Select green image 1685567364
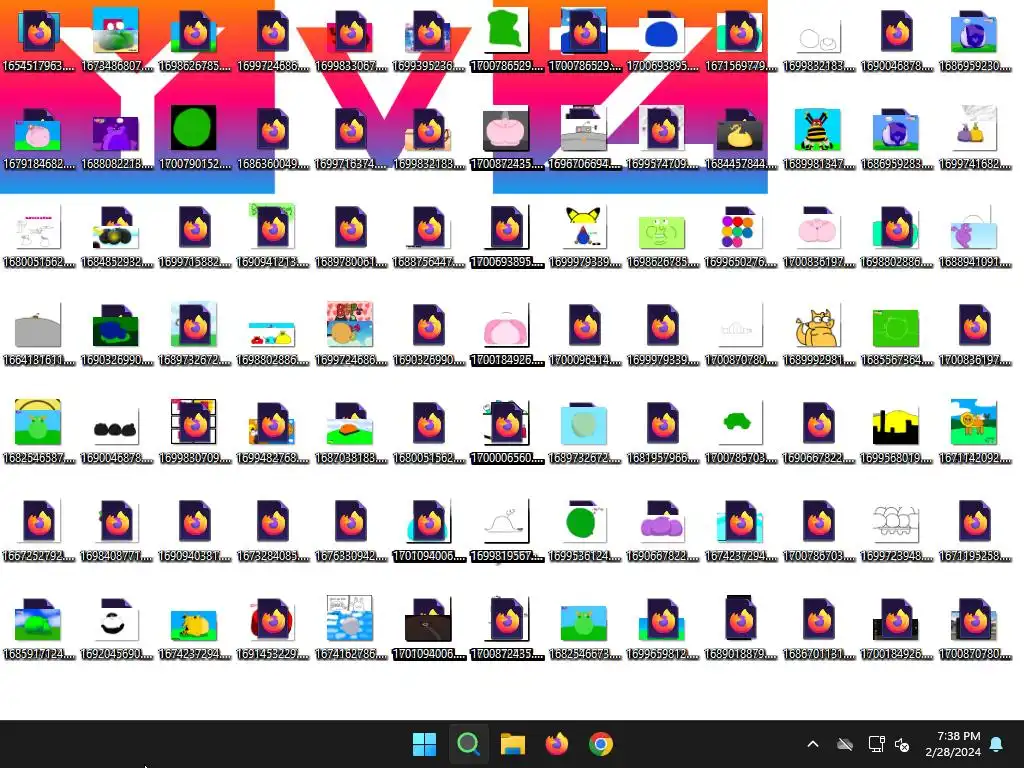This screenshot has width=1024, height=768. (897, 334)
